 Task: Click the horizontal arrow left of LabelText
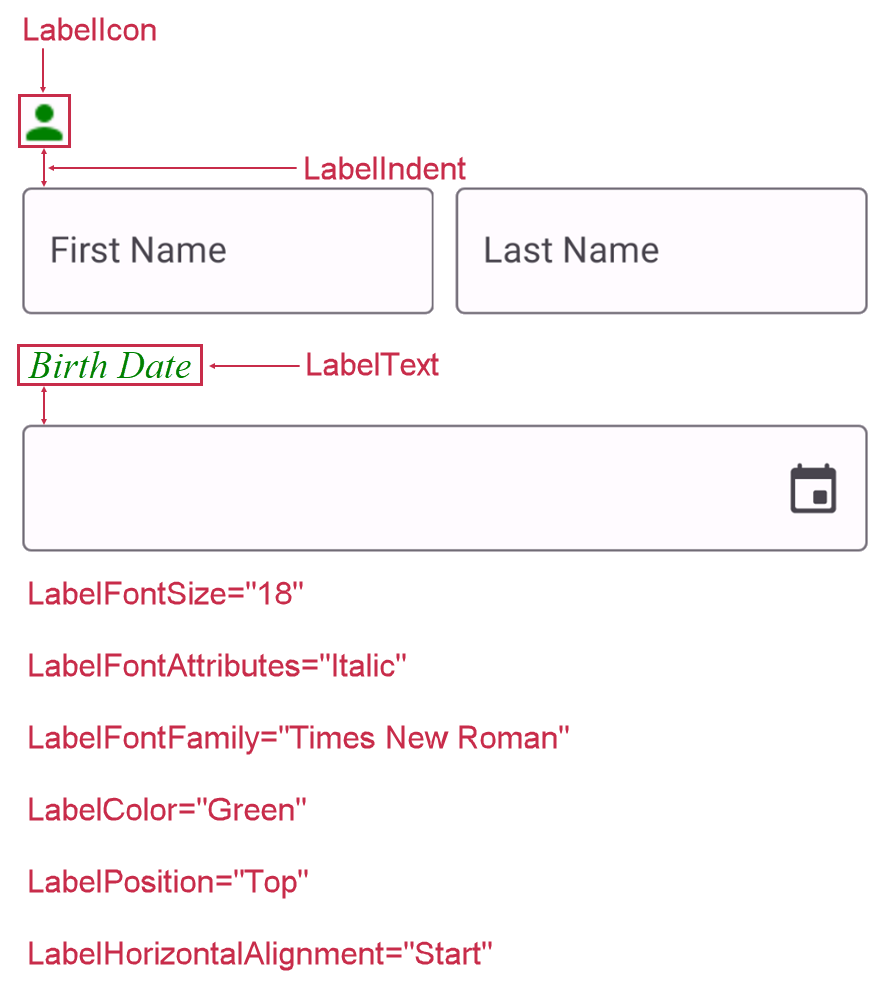click(254, 366)
